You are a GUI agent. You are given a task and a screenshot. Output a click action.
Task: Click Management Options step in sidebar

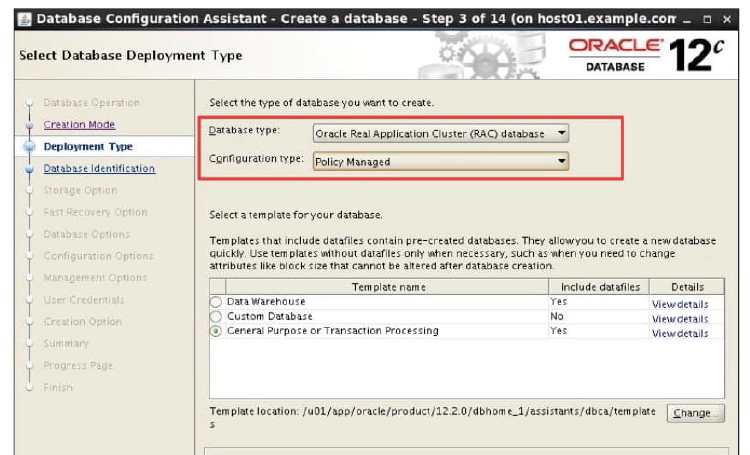(x=95, y=278)
